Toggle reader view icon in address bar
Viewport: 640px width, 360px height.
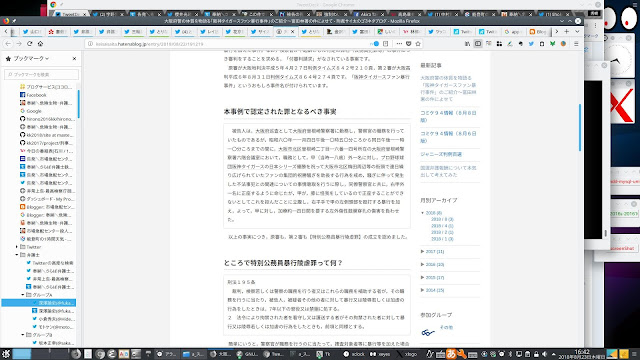point(386,44)
